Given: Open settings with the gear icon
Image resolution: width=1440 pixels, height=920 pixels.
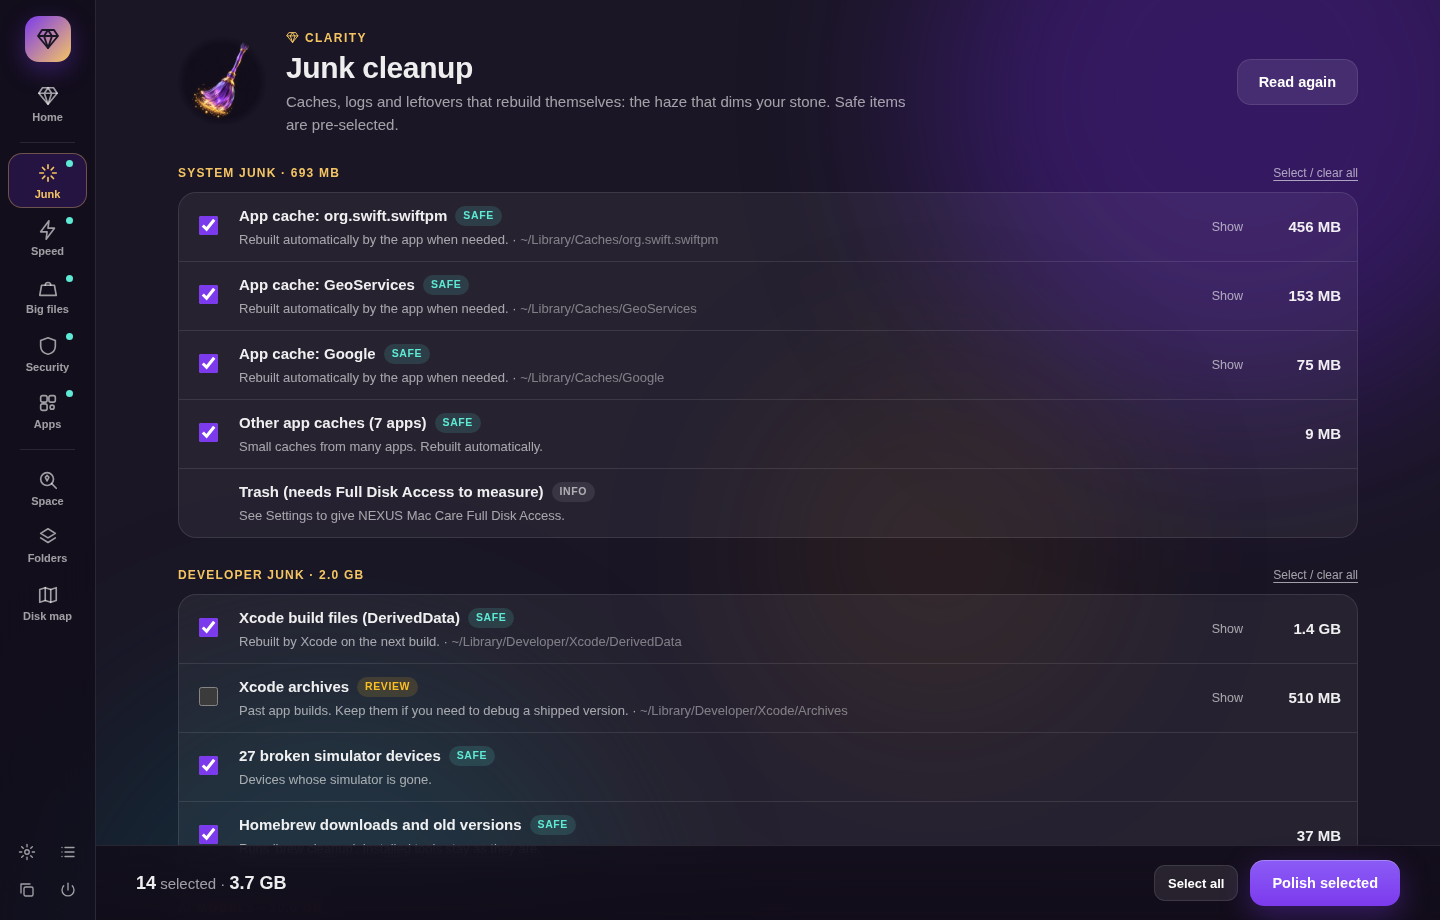Looking at the screenshot, I should point(27,852).
